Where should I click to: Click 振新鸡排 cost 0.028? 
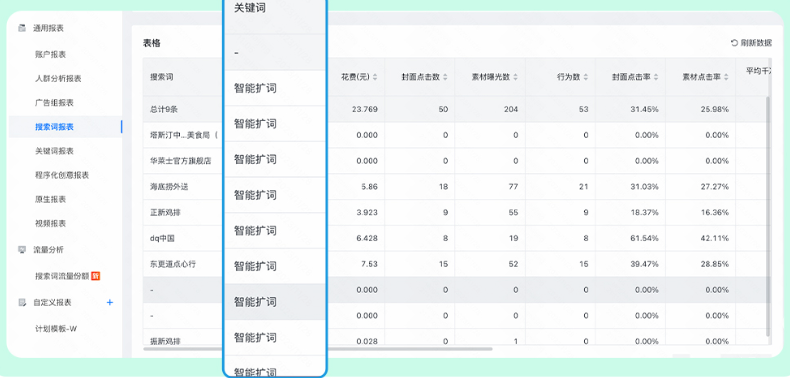point(367,341)
